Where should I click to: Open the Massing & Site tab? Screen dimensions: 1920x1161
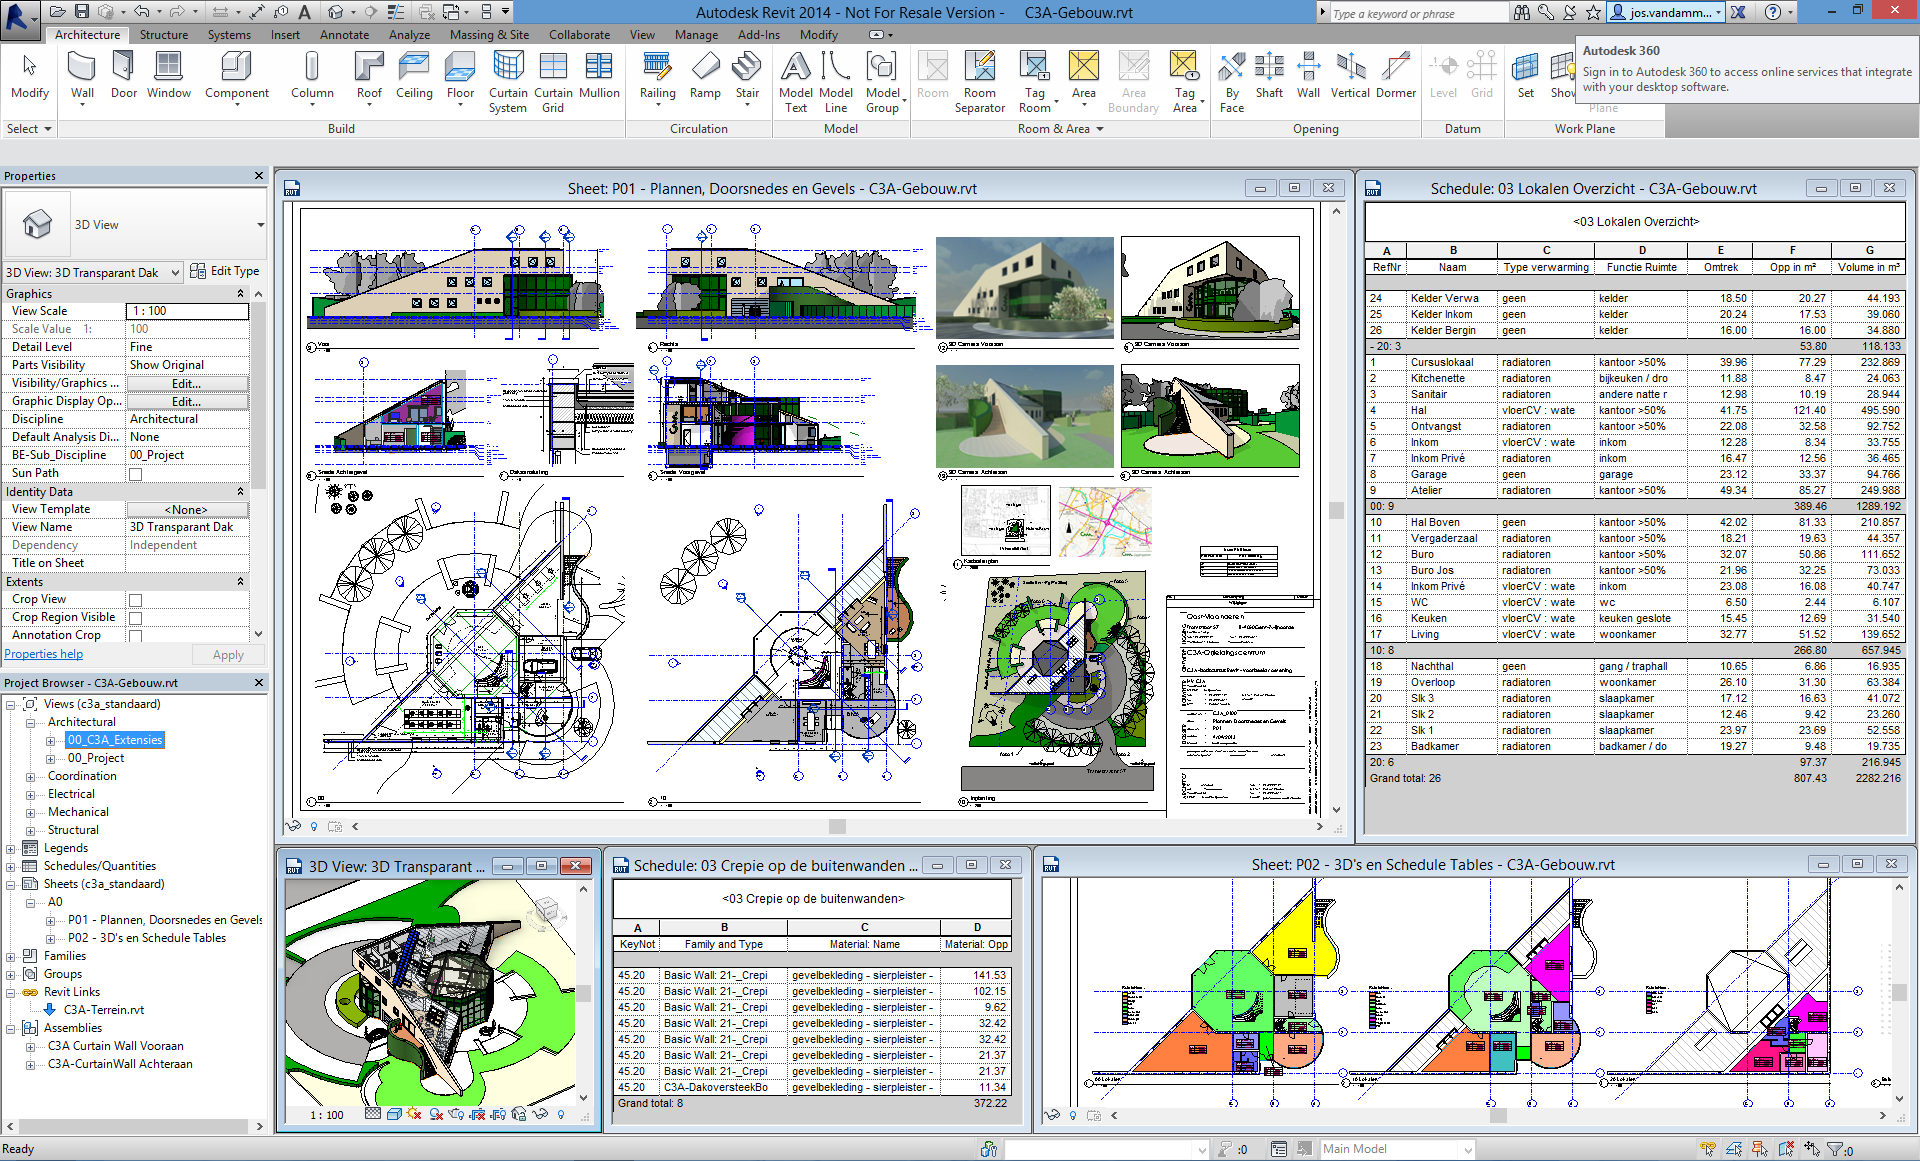pos(489,34)
